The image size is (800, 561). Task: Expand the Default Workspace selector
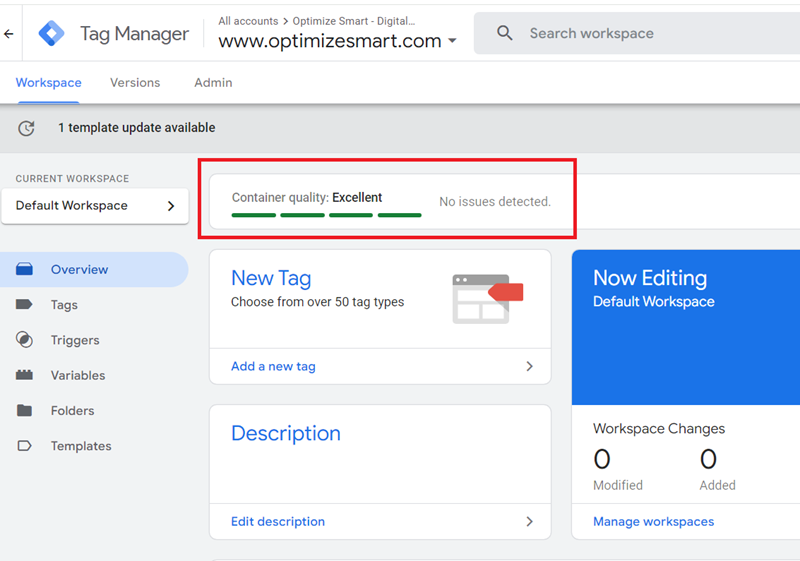pyautogui.click(x=95, y=206)
